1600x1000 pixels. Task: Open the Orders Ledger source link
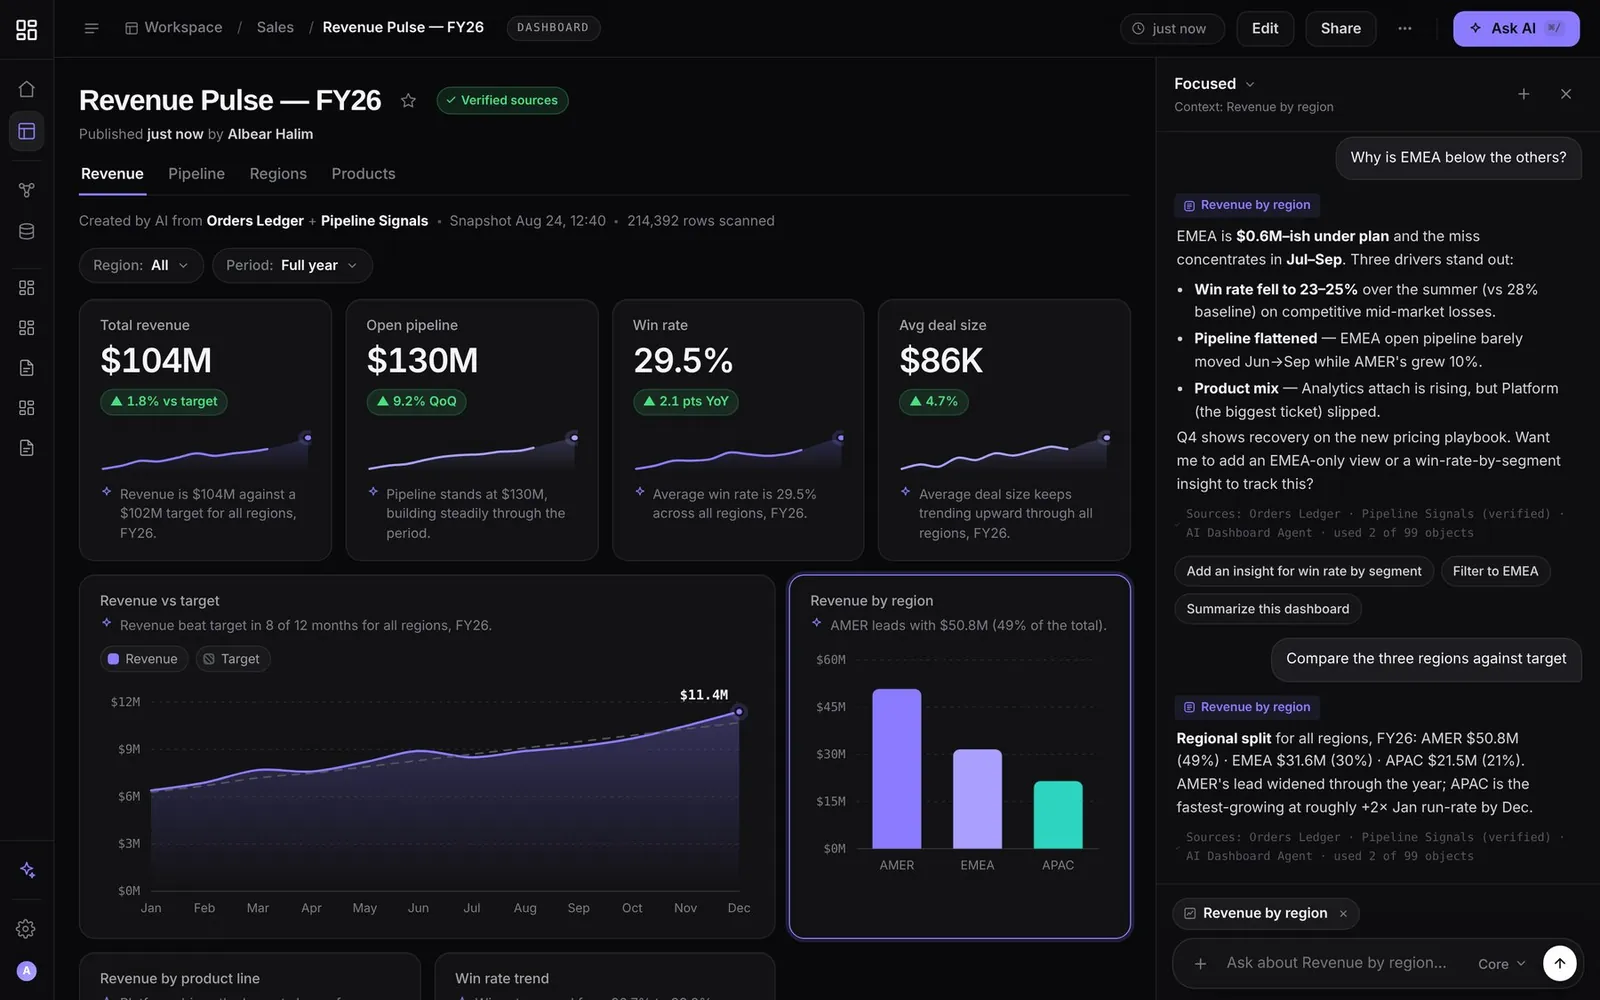pyautogui.click(x=255, y=221)
